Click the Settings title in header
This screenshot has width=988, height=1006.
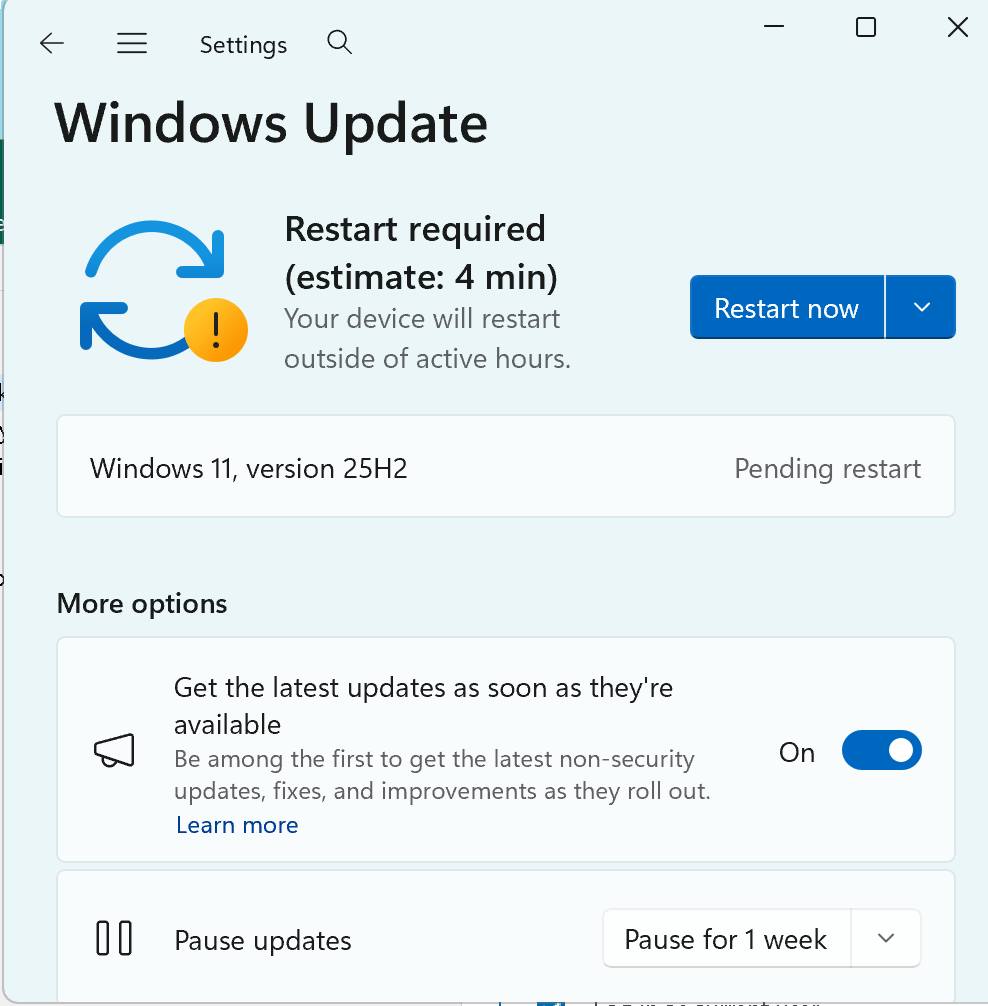coord(243,45)
